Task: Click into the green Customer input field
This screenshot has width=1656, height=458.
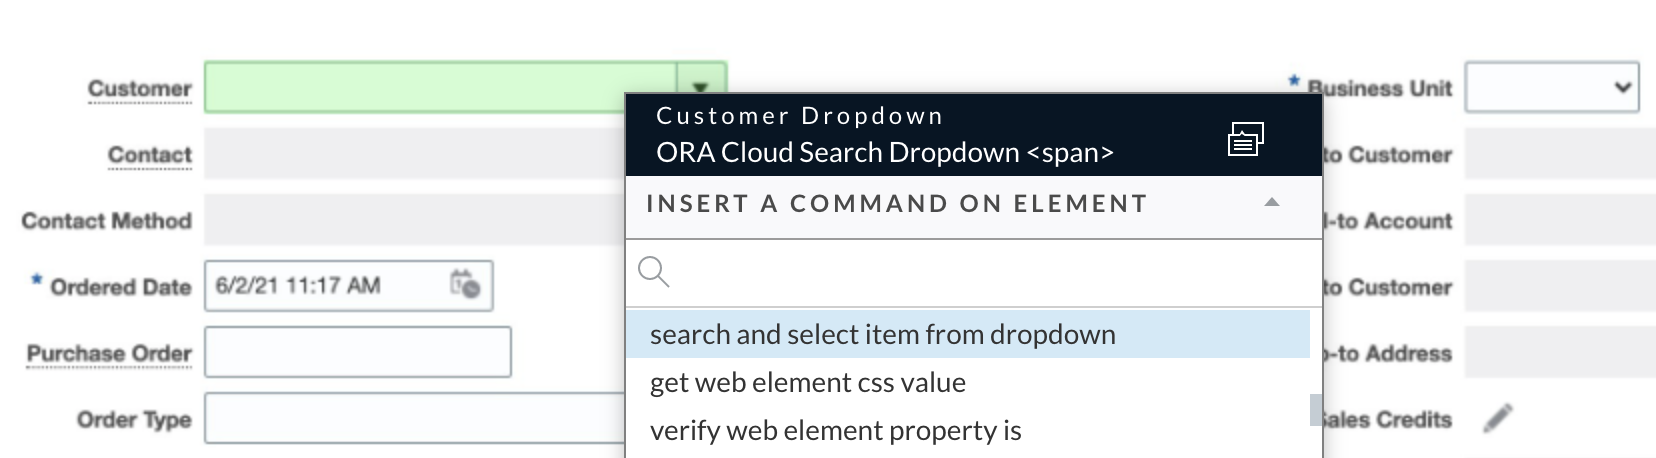Action: coord(440,87)
